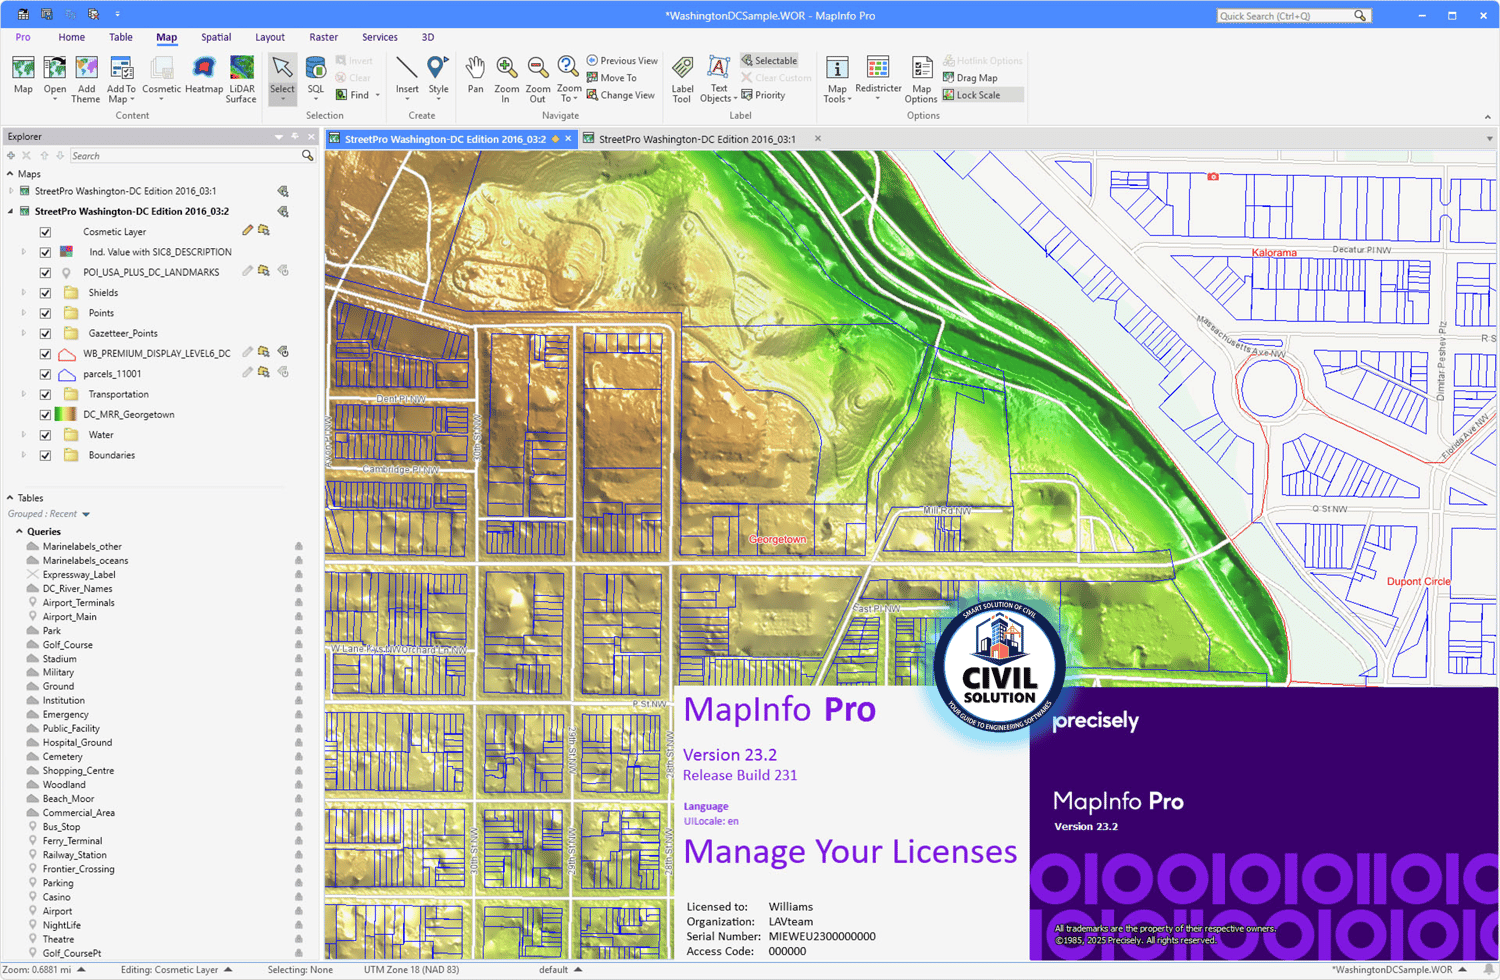Switch to StreetPro Washington-DC Edition 2016_03:1 tab
Viewport: 1500px width, 980px height.
pyautogui.click(x=697, y=139)
